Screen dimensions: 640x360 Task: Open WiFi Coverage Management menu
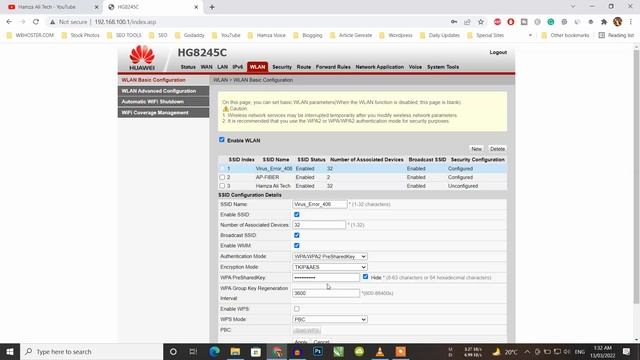click(163, 113)
